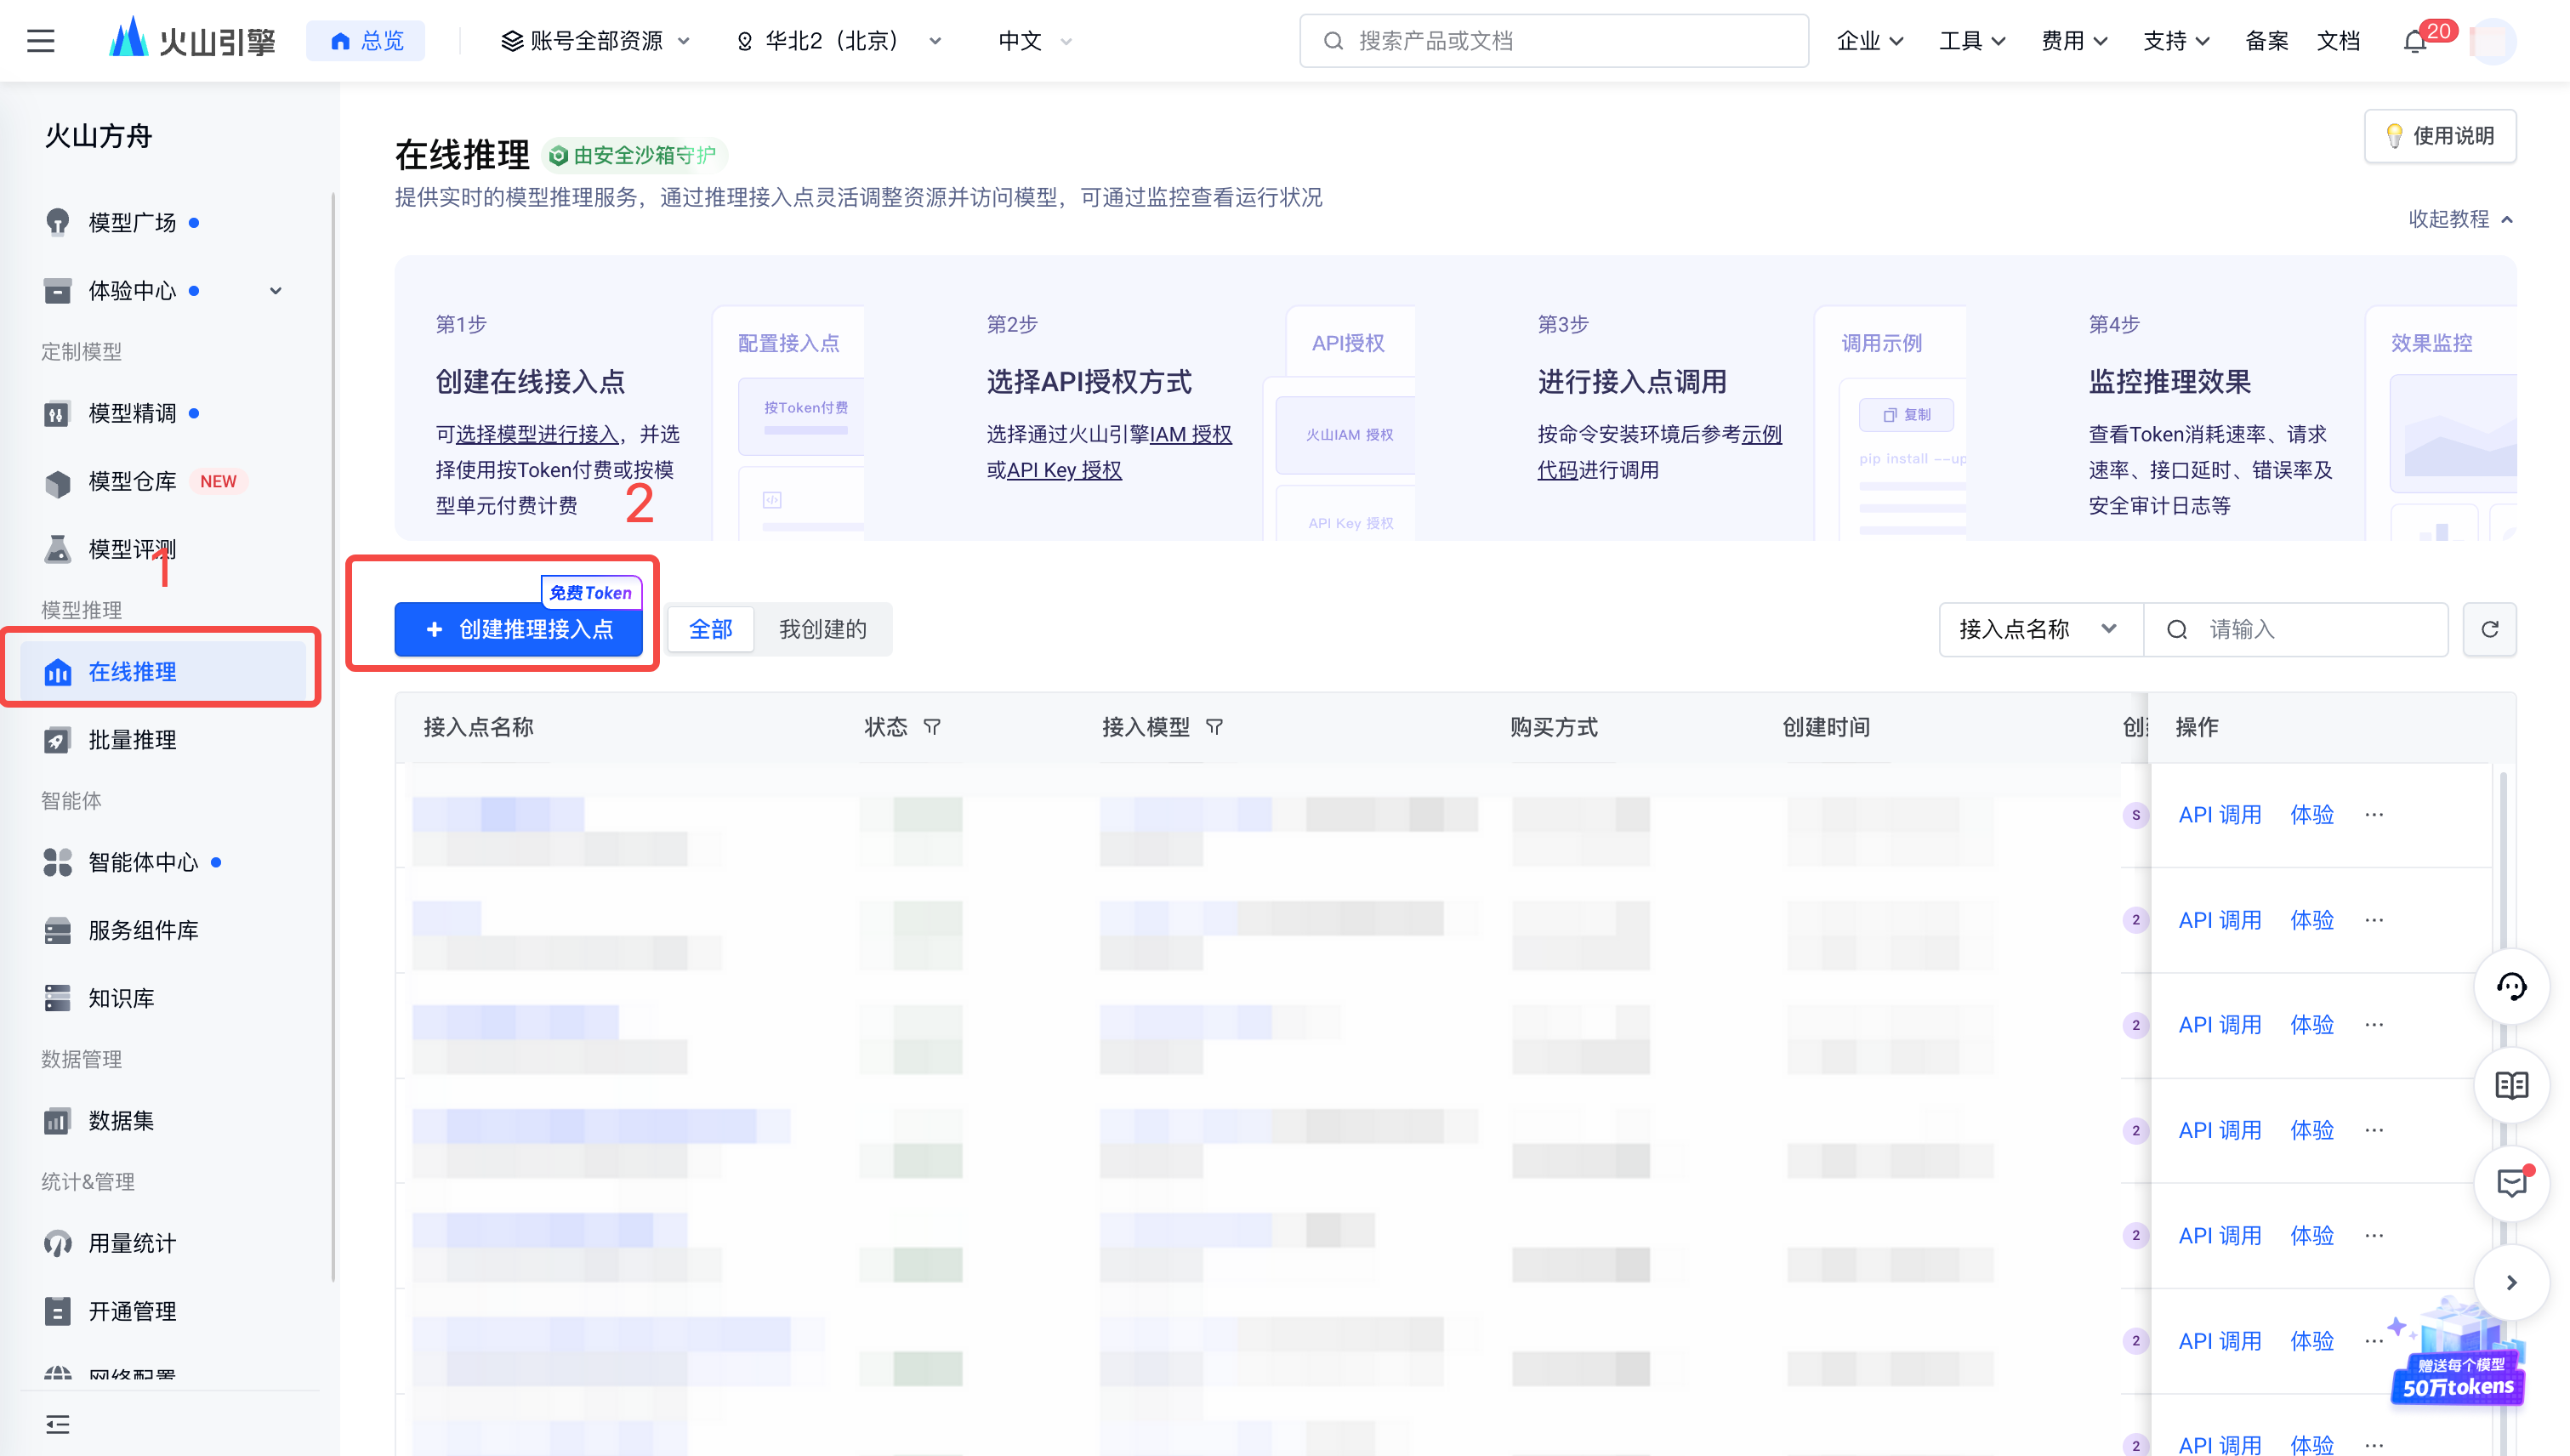Open the floating feedback message icon
The image size is (2570, 1456).
2511,1183
